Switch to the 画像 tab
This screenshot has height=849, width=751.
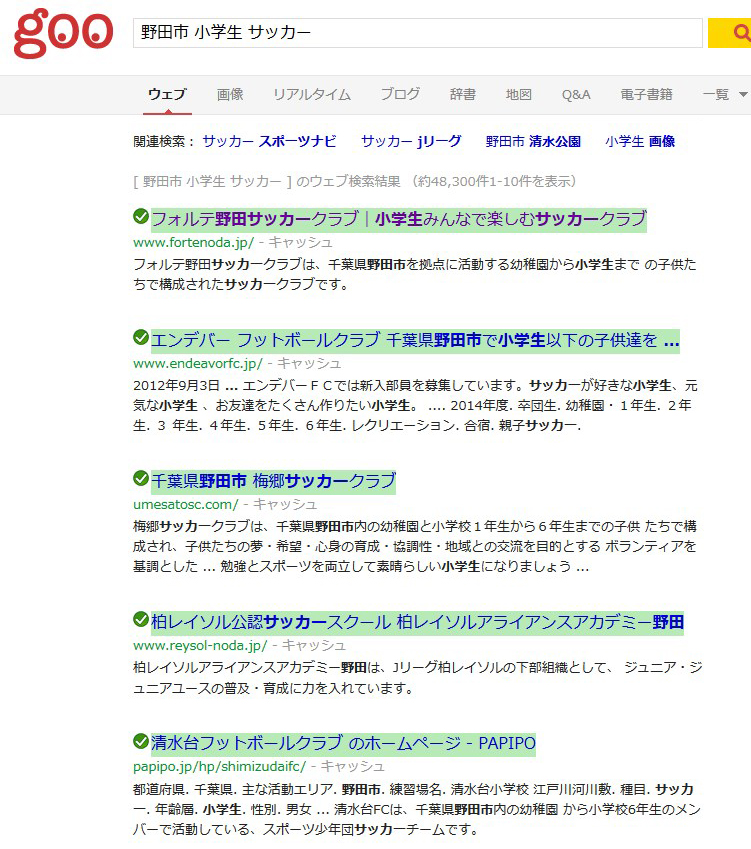(x=230, y=95)
